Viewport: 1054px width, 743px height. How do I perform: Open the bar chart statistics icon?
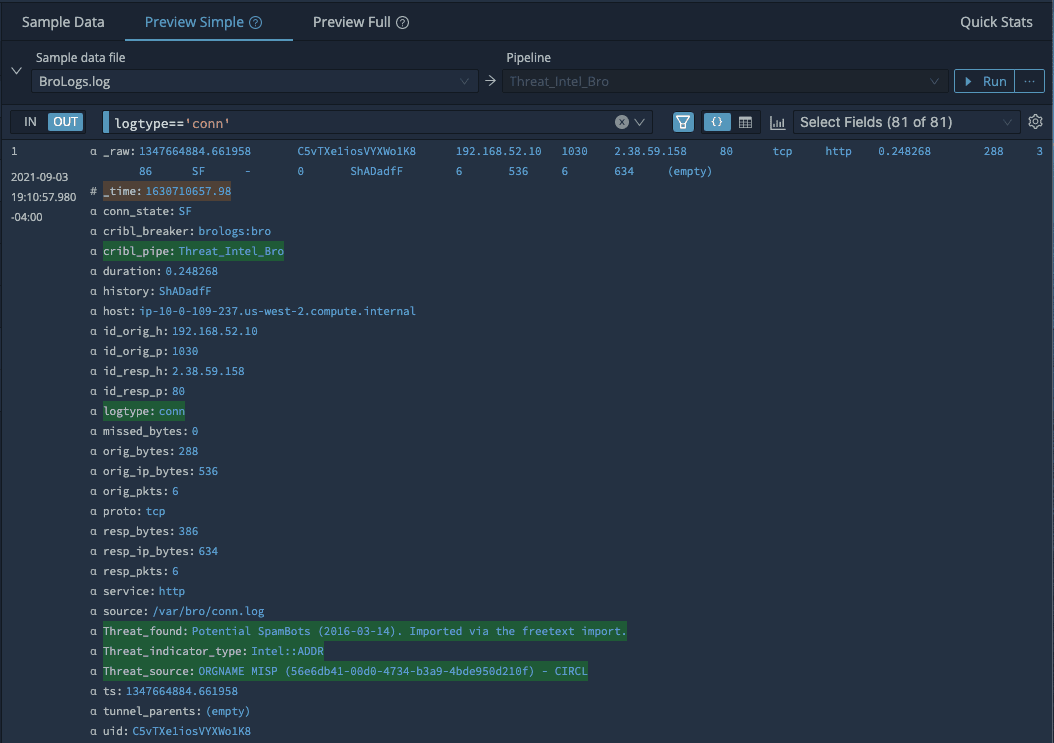777,122
